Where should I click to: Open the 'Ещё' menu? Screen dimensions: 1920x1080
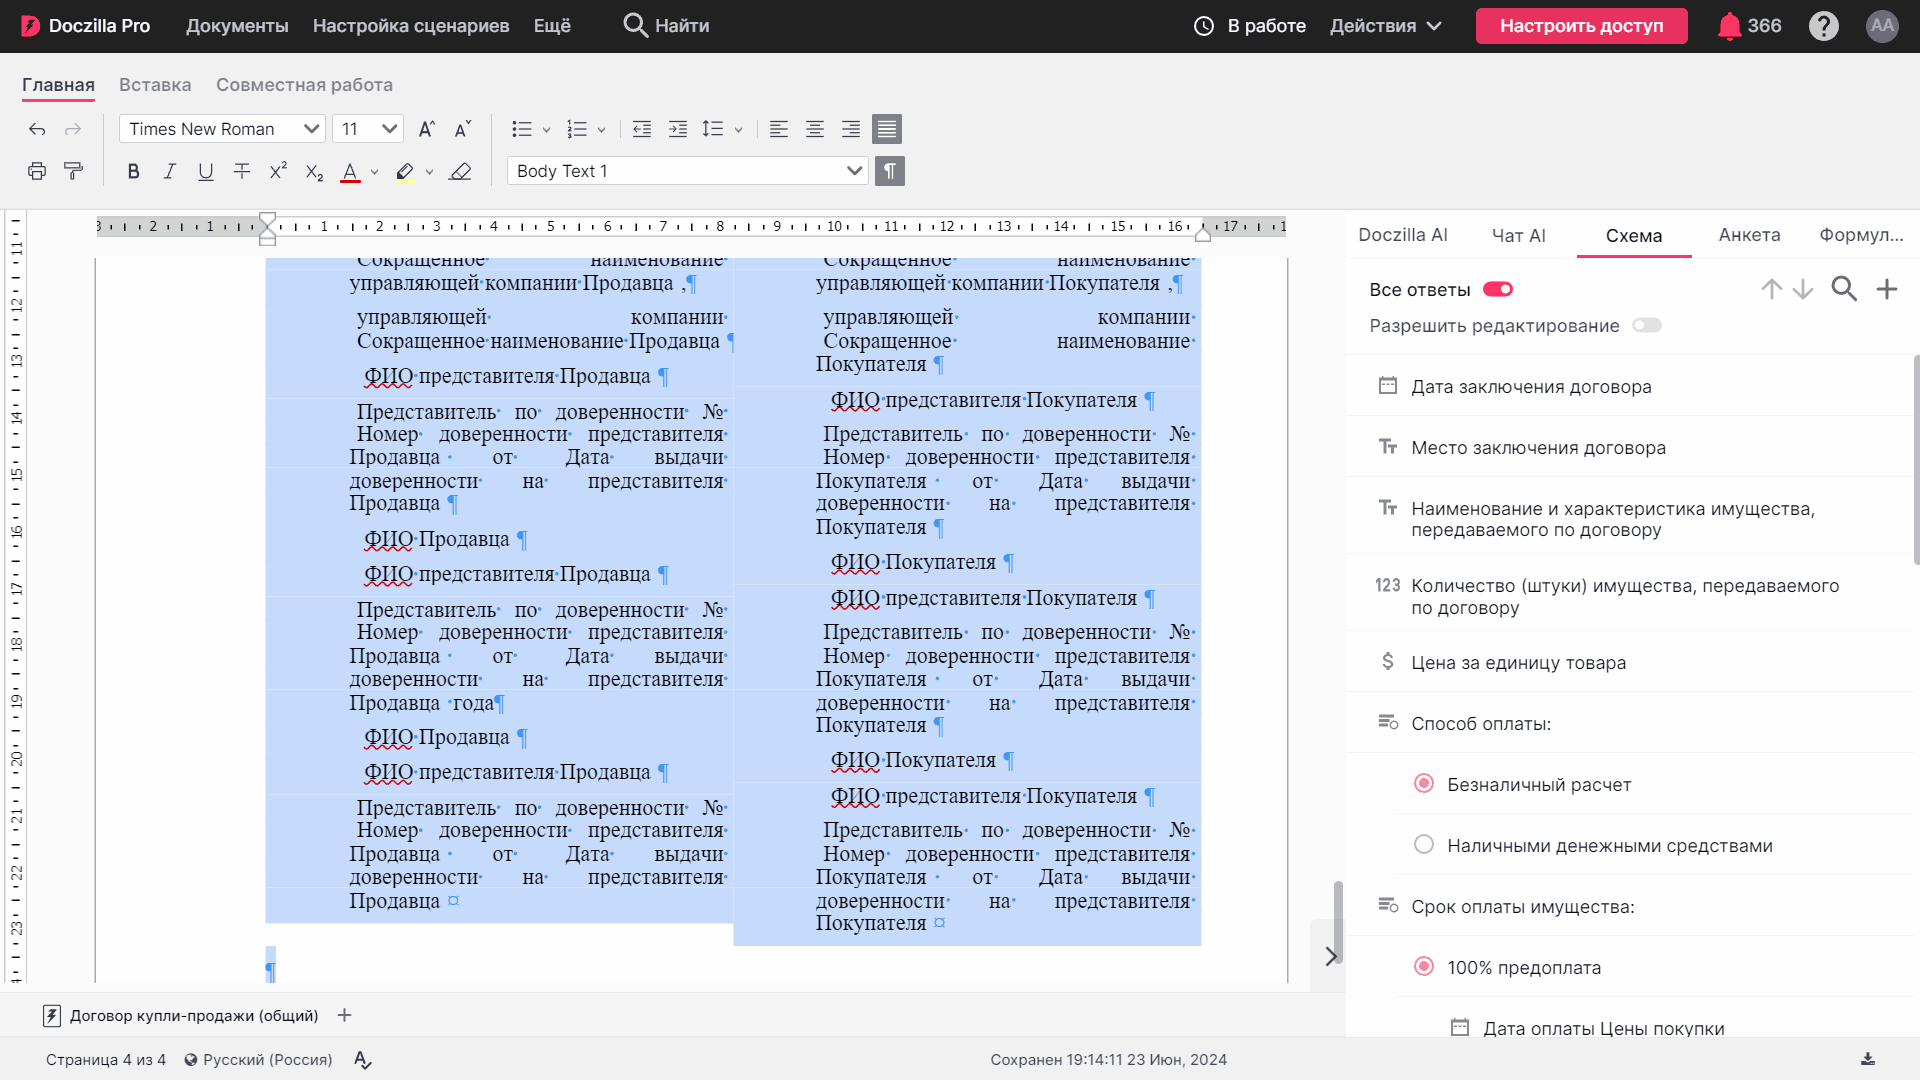552,26
